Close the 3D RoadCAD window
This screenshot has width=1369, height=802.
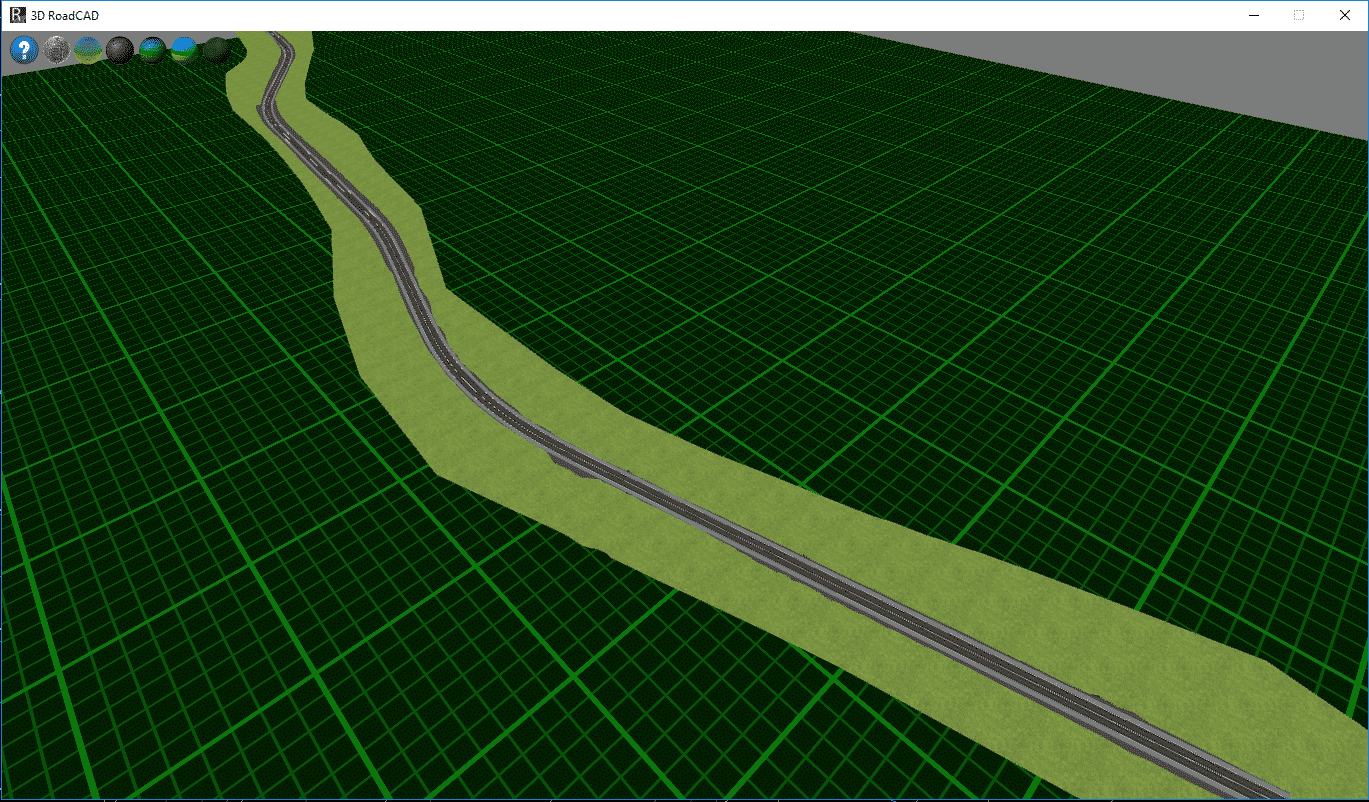(x=1344, y=15)
